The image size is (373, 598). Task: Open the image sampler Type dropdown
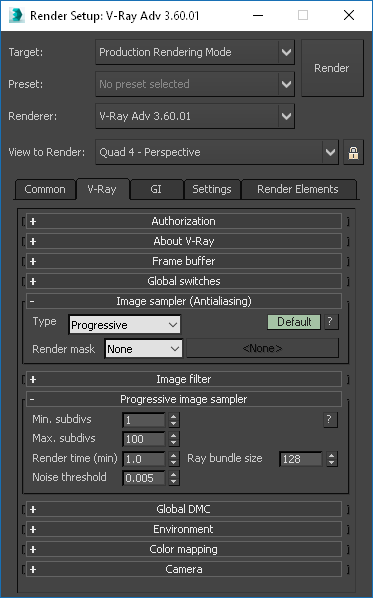click(x=124, y=325)
